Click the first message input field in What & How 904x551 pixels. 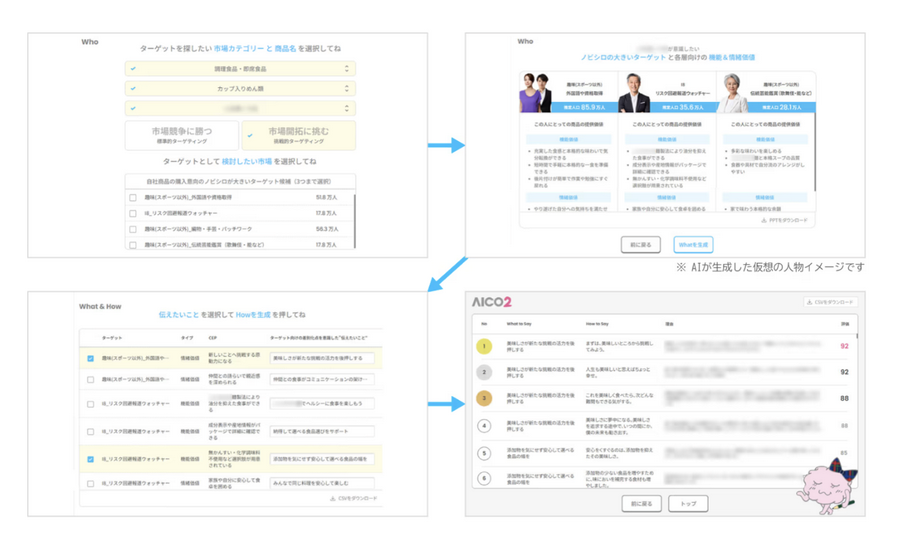click(321, 358)
